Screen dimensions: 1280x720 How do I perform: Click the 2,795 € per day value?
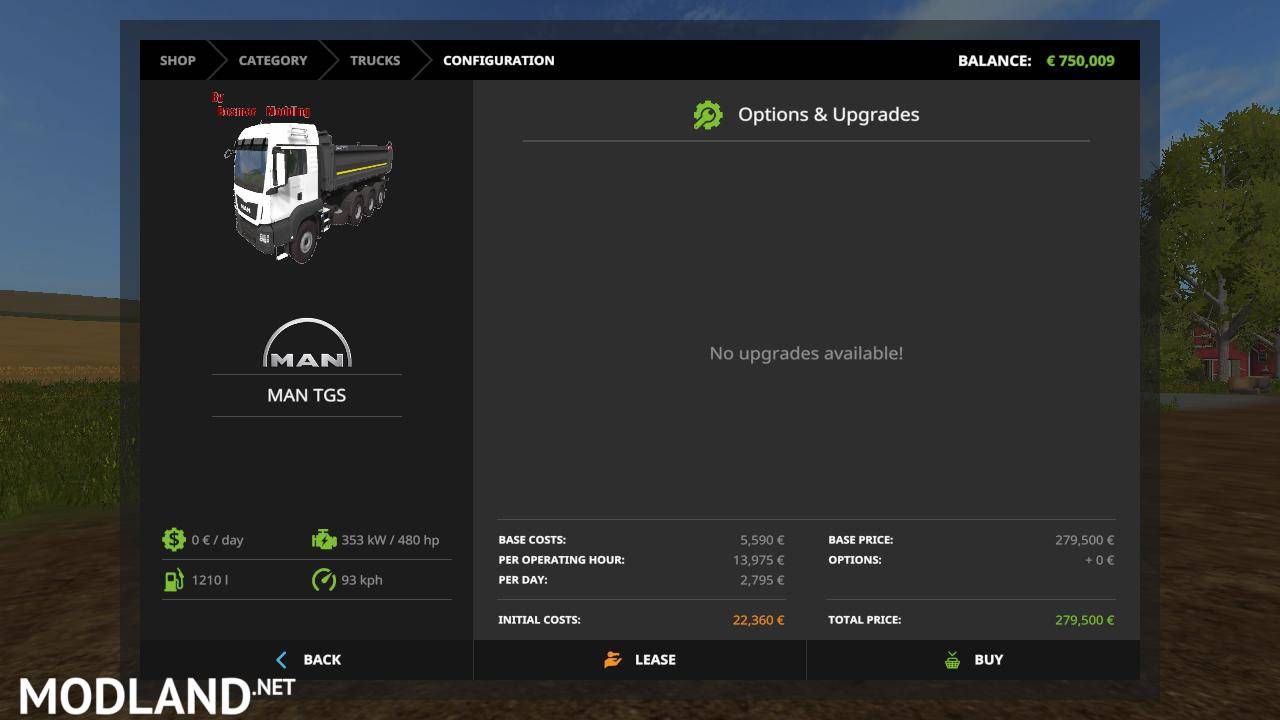click(762, 580)
